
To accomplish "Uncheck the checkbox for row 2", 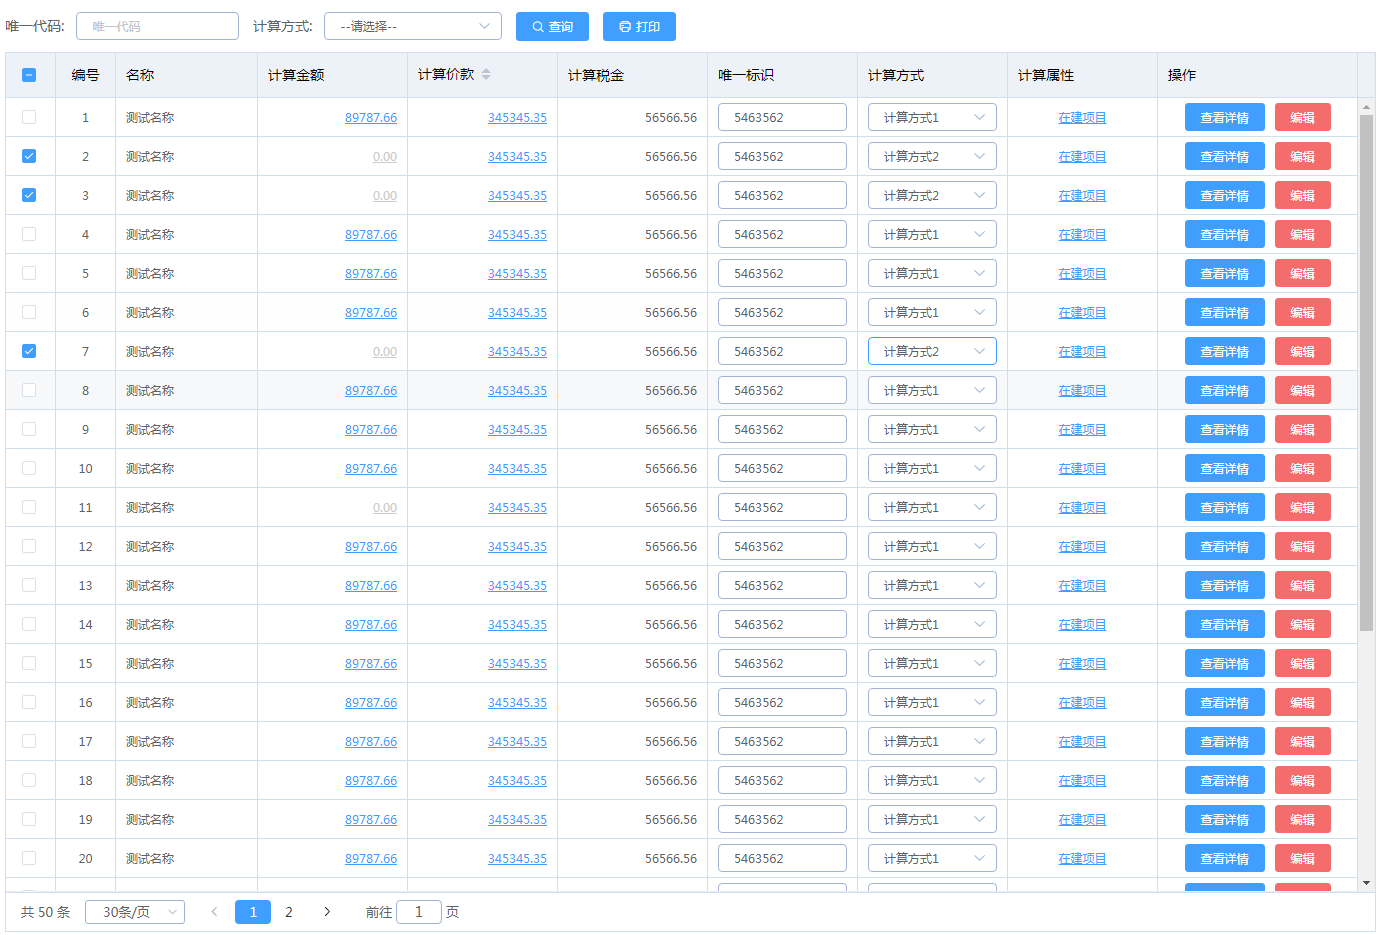I will (29, 156).
